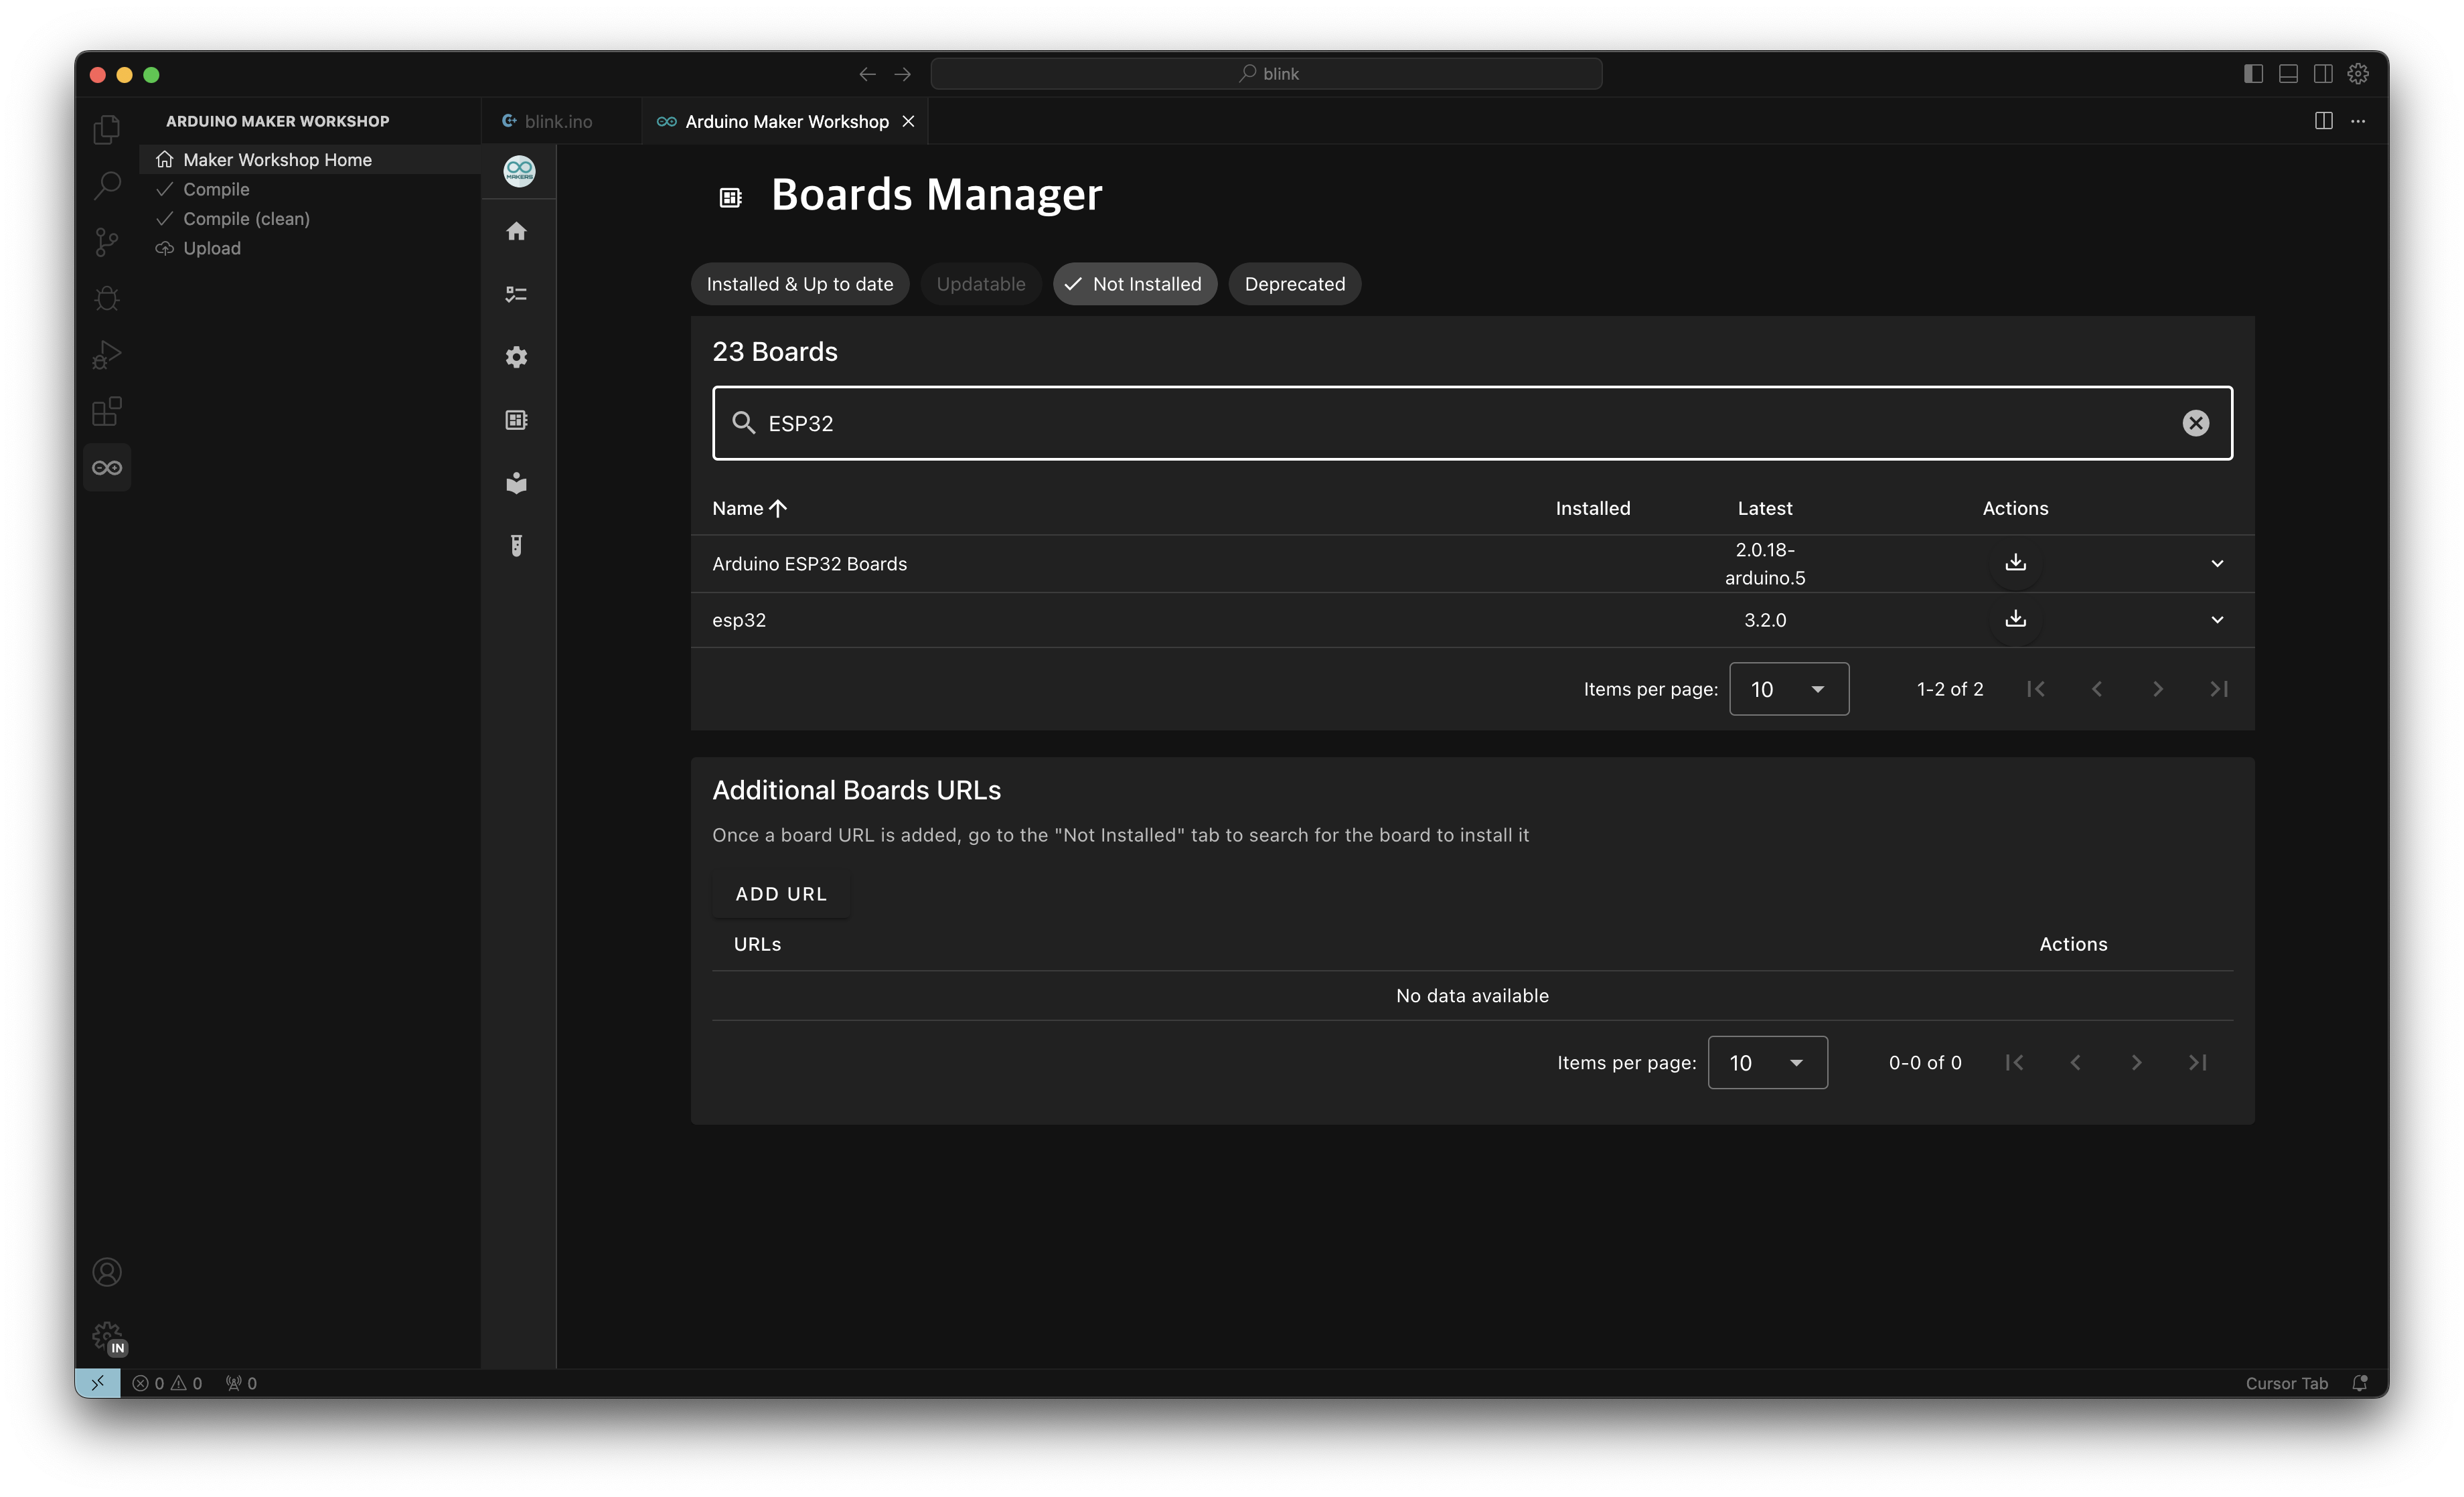The width and height of the screenshot is (2464, 1497).
Task: Click download icon for esp32 board
Action: (2015, 619)
